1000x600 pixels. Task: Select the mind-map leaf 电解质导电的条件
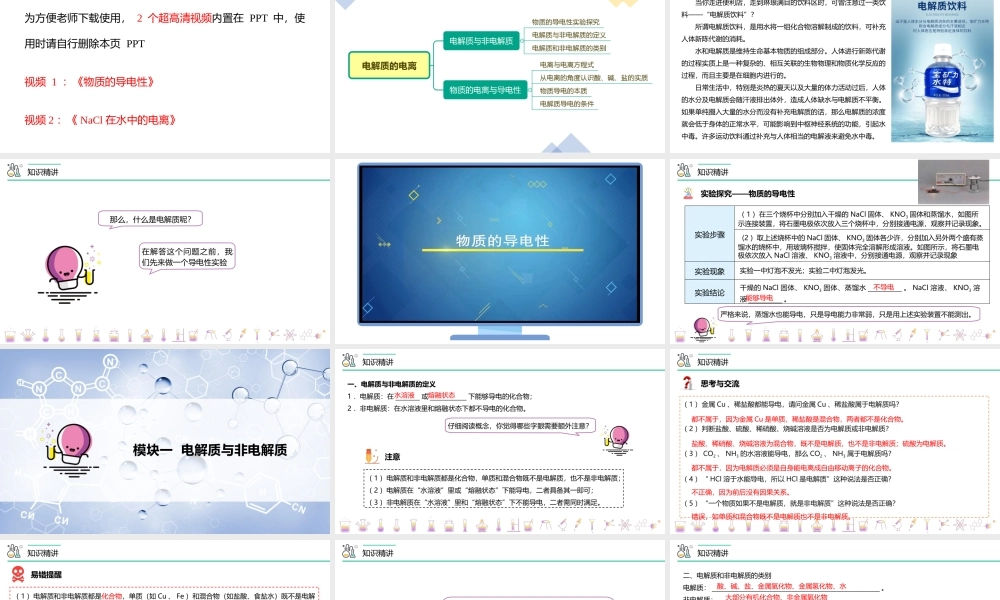[566, 103]
